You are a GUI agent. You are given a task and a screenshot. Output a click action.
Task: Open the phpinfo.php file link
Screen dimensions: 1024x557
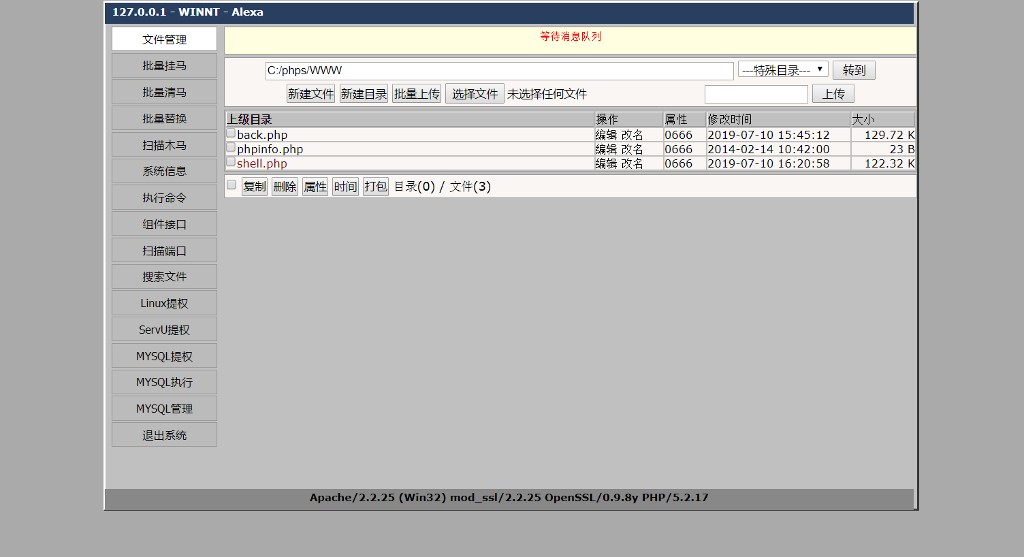coord(270,149)
